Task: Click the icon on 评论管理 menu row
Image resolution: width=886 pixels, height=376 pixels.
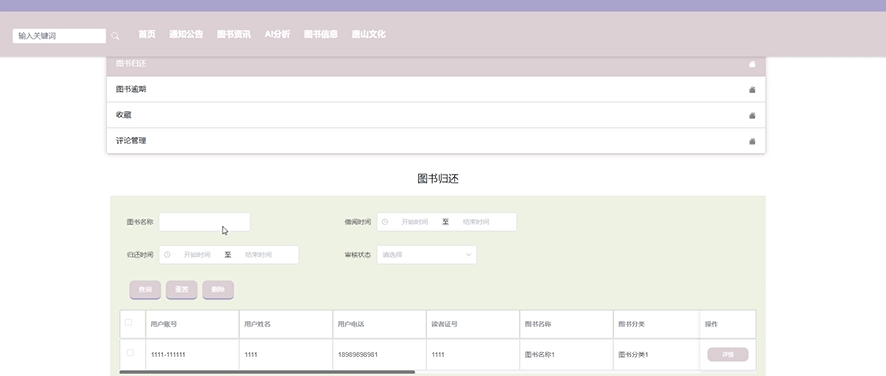Action: coord(752,141)
